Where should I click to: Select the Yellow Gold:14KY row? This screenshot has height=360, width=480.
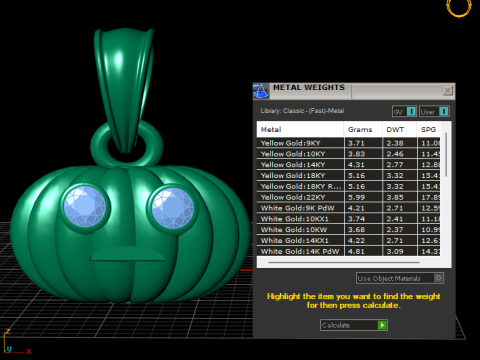click(x=348, y=165)
